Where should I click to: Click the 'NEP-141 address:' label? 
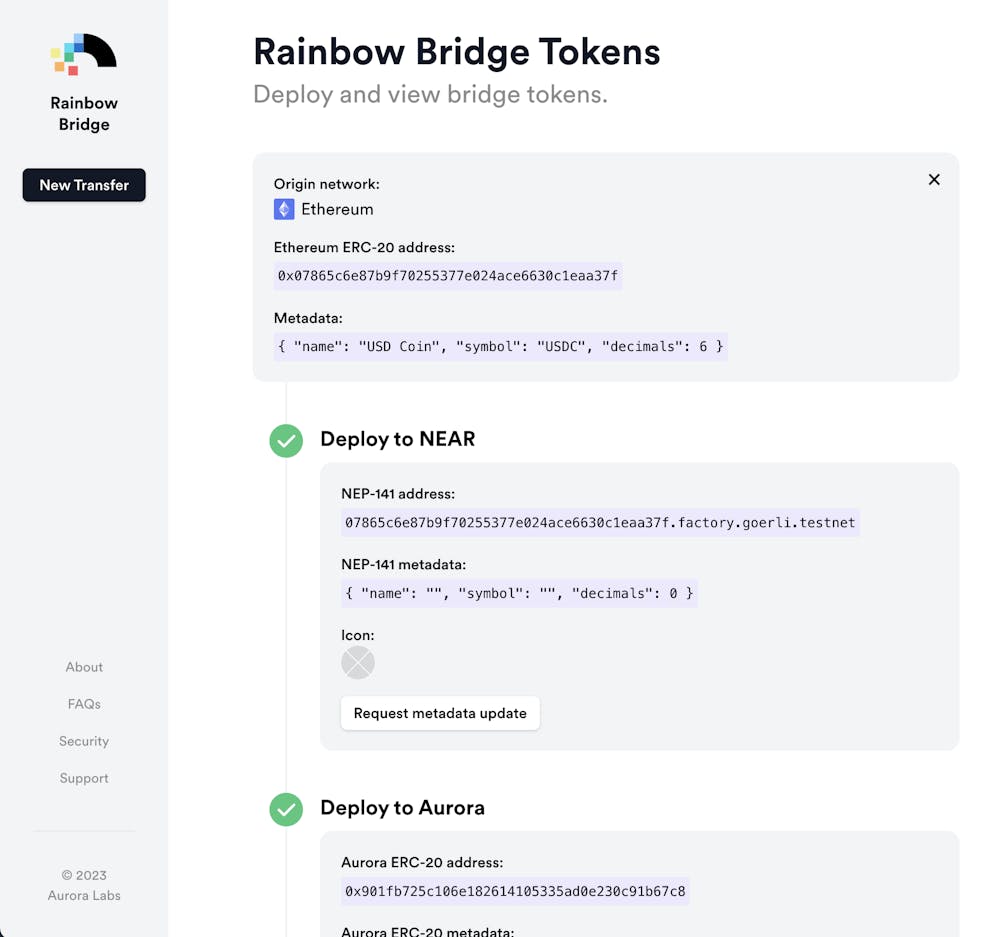click(398, 494)
